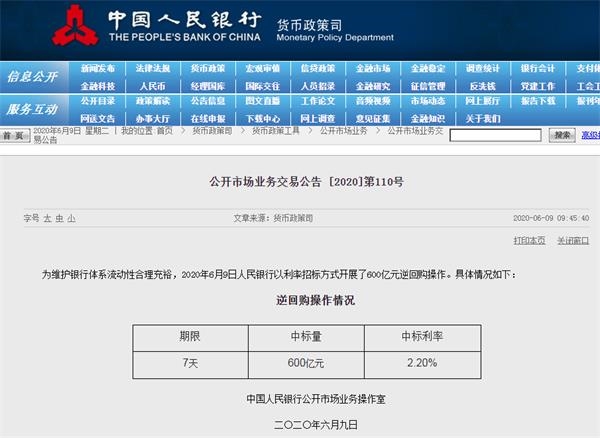Click 首页 link in the breadcrumb path
Screen dimensions: 600x438
[165, 131]
